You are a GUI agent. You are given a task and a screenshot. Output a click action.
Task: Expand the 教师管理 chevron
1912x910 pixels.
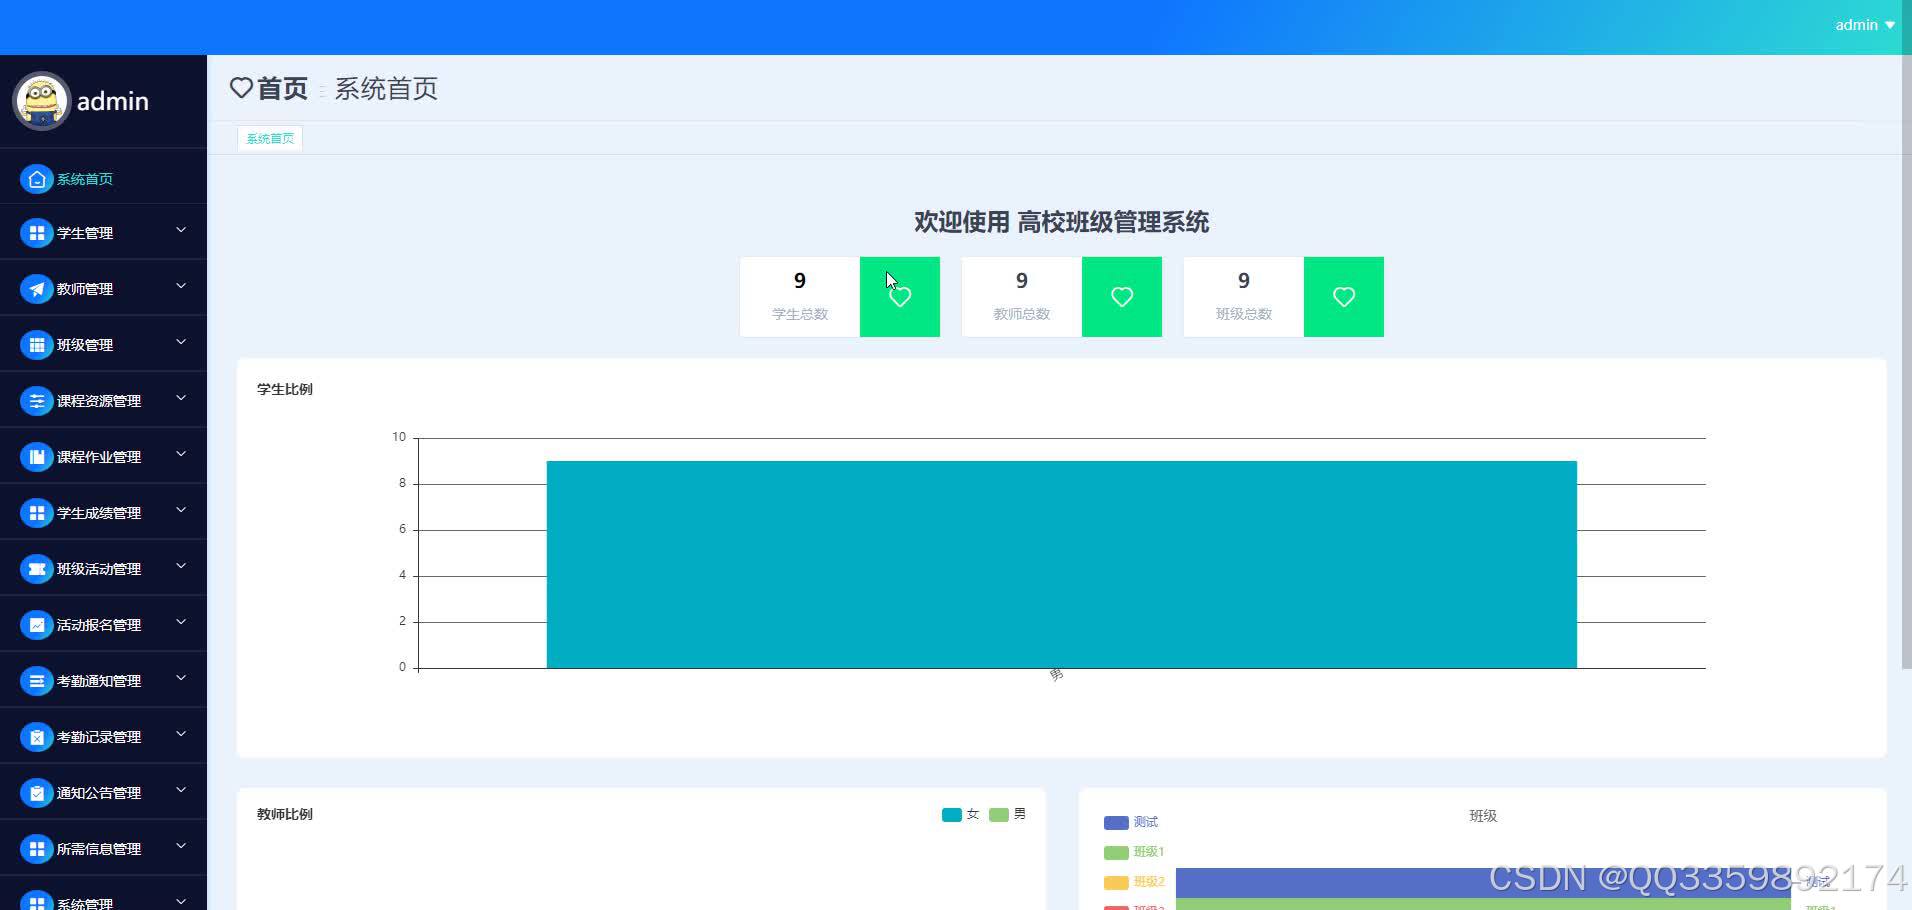point(181,287)
